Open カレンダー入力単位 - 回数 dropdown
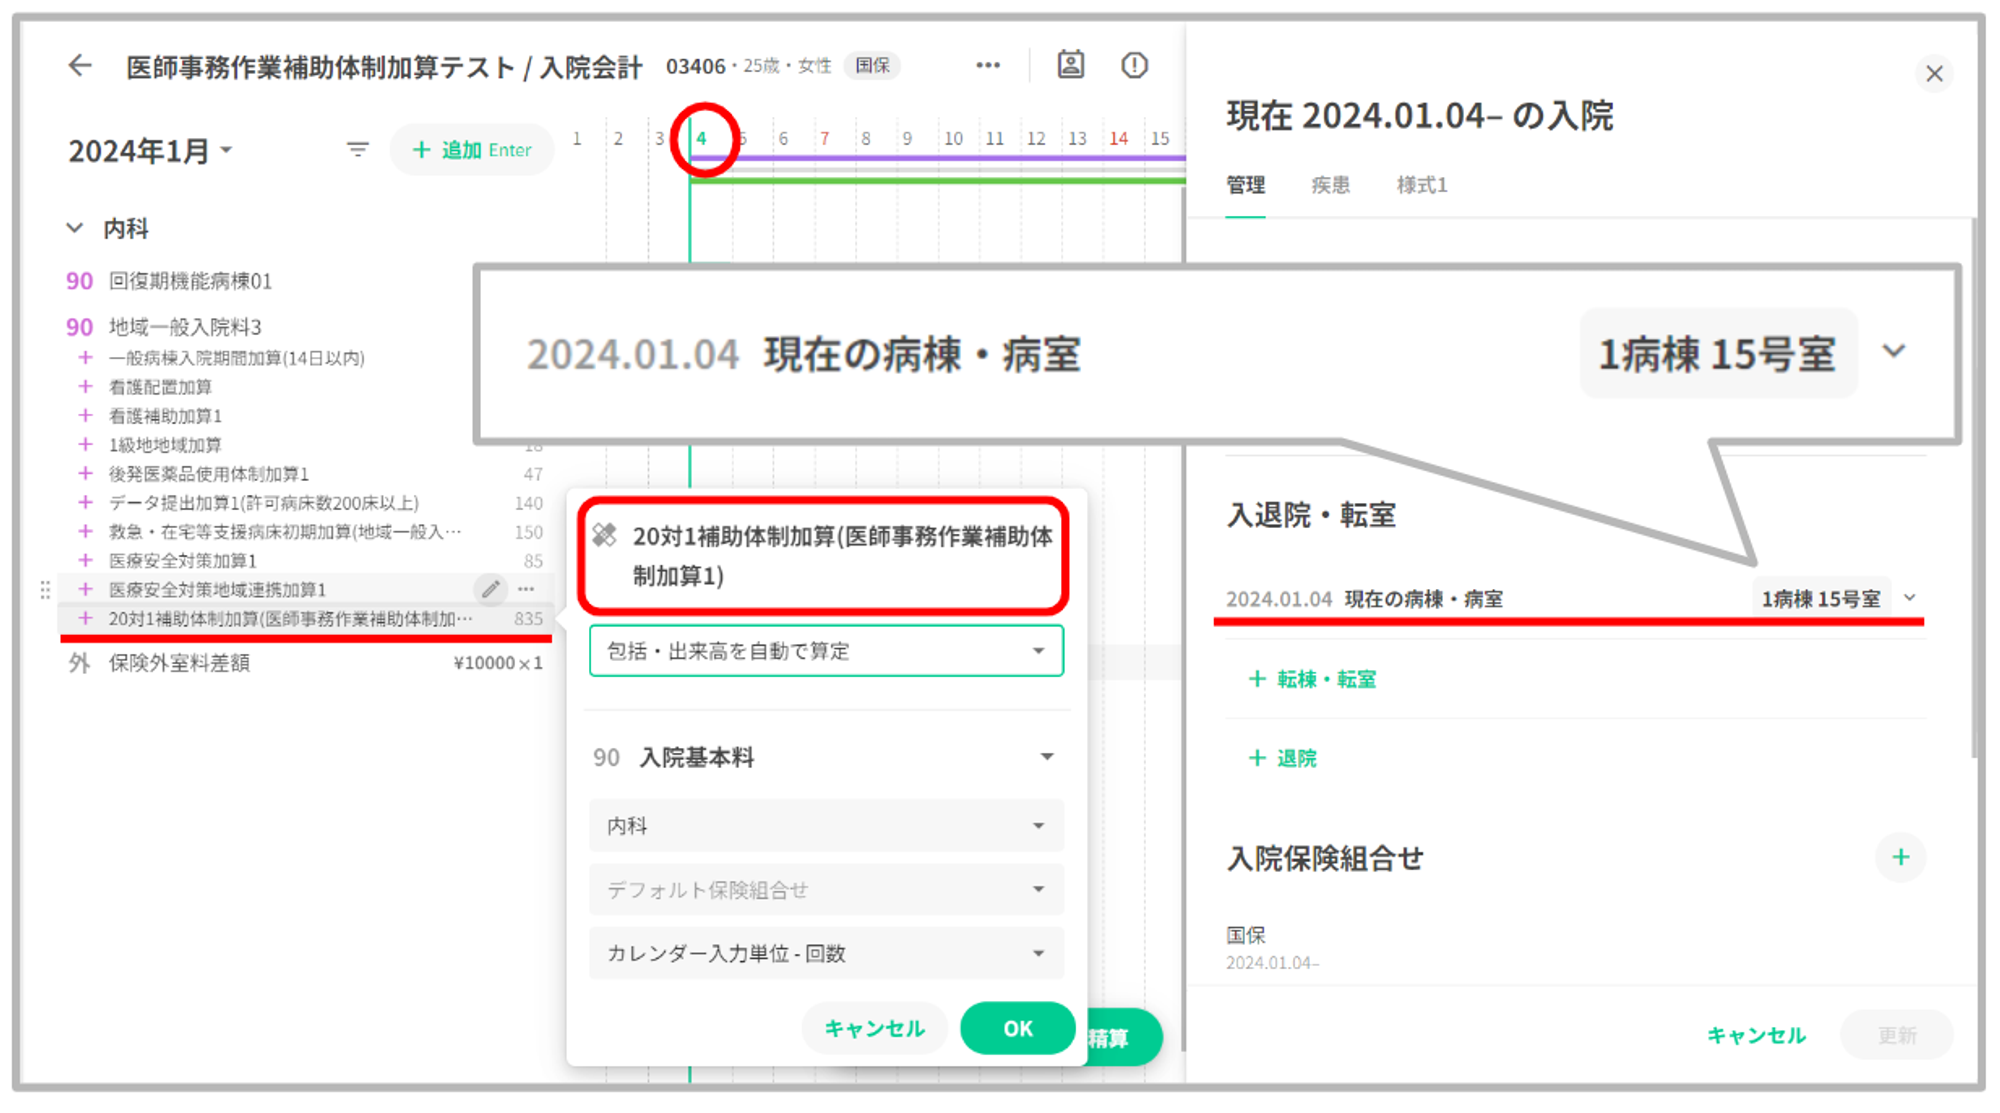Viewport: 2000px width, 1113px height. pyautogui.click(x=826, y=953)
